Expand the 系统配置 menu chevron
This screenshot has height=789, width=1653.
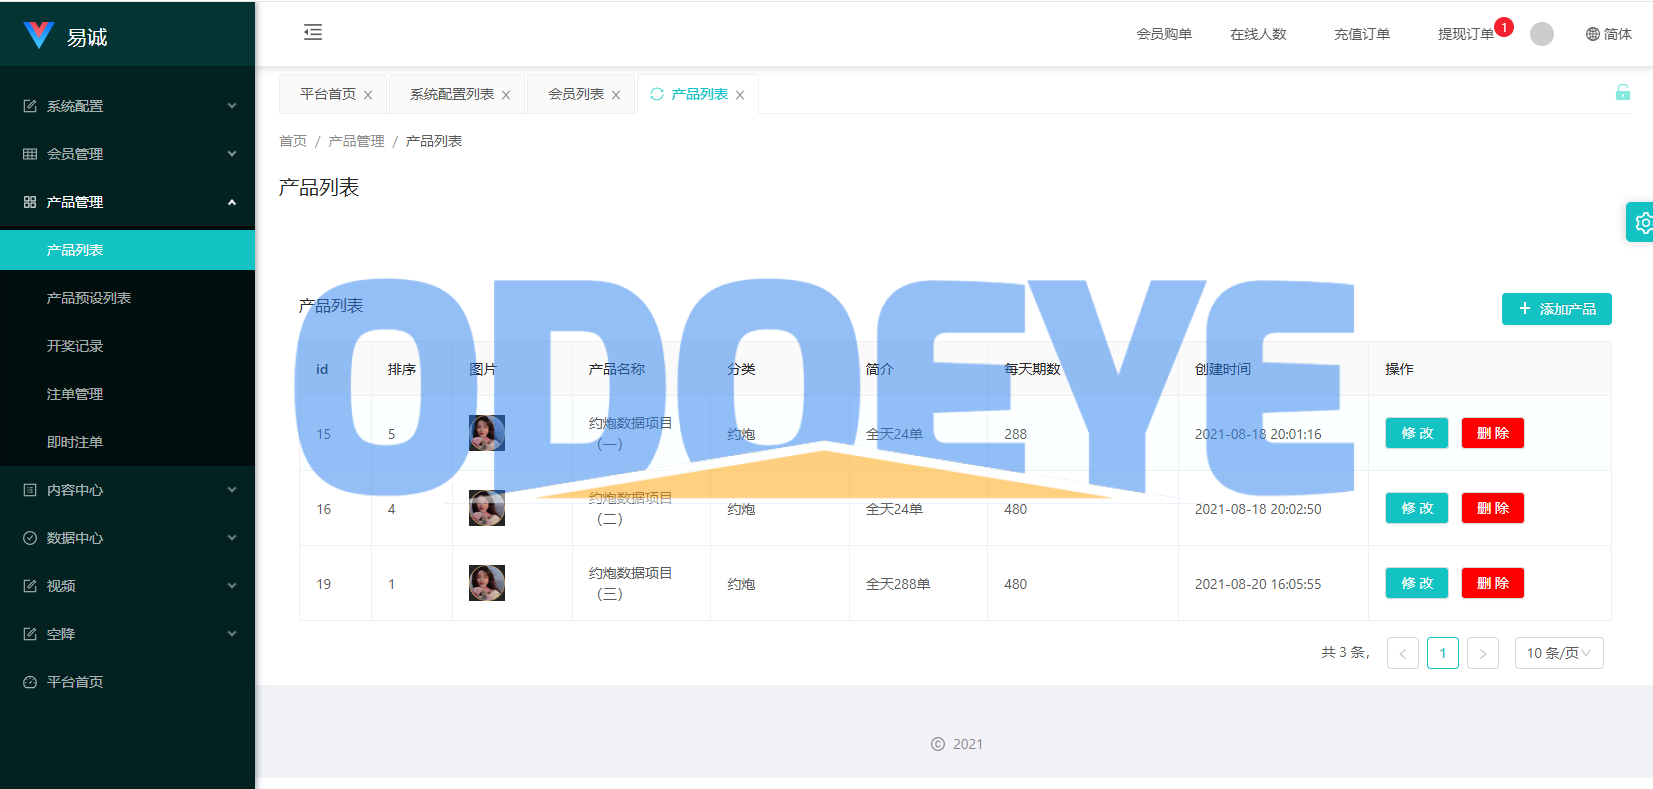pos(232,106)
